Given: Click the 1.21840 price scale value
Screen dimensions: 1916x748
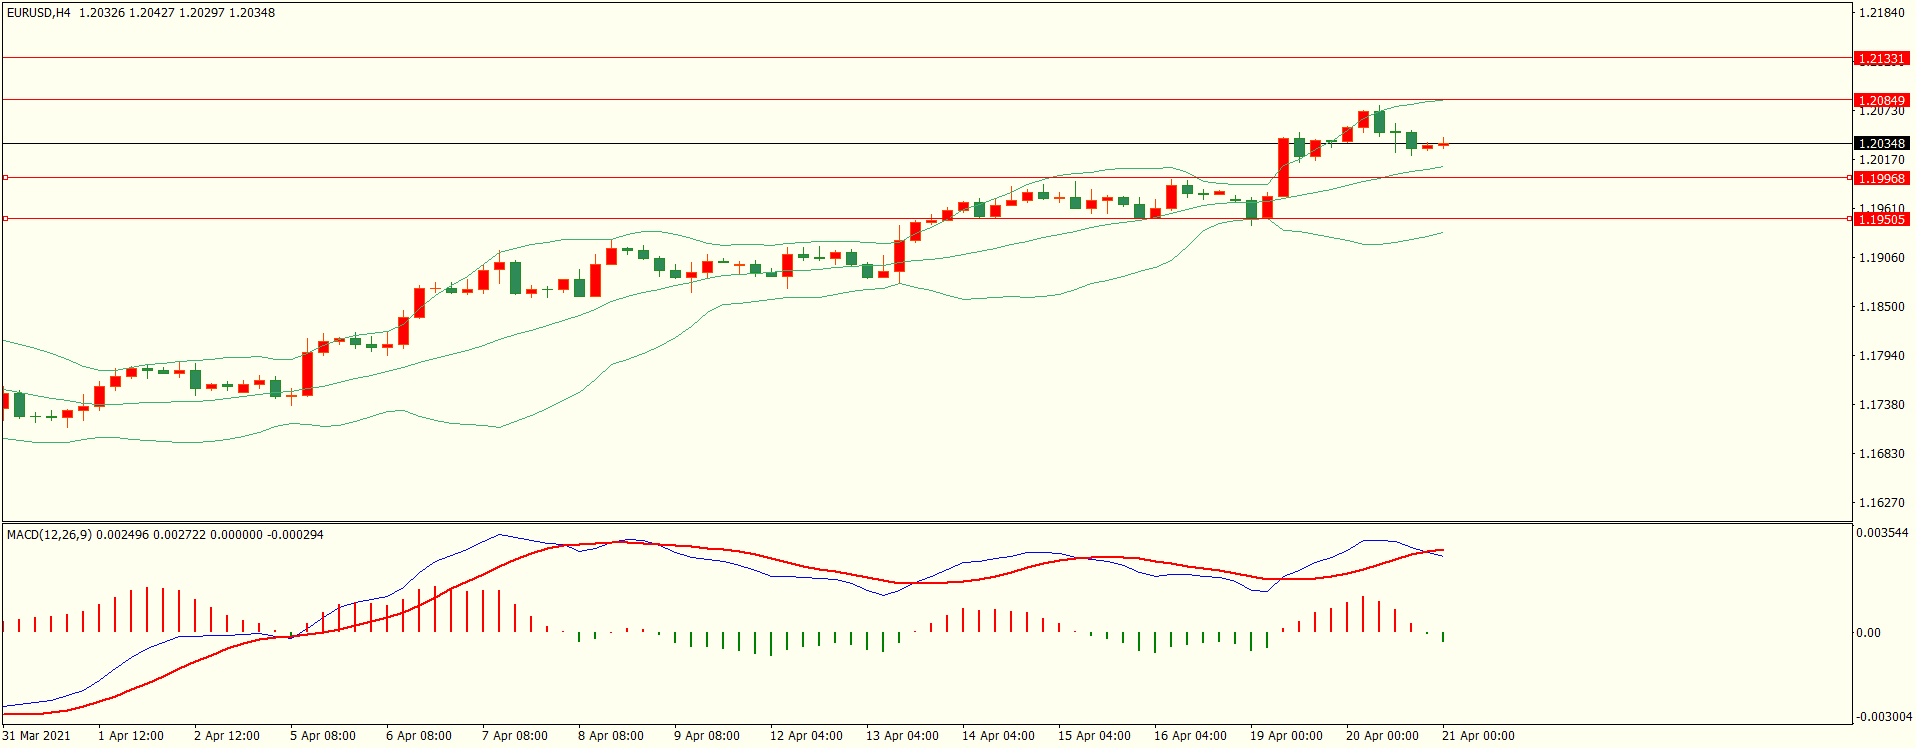Looking at the screenshot, I should point(1881,13).
